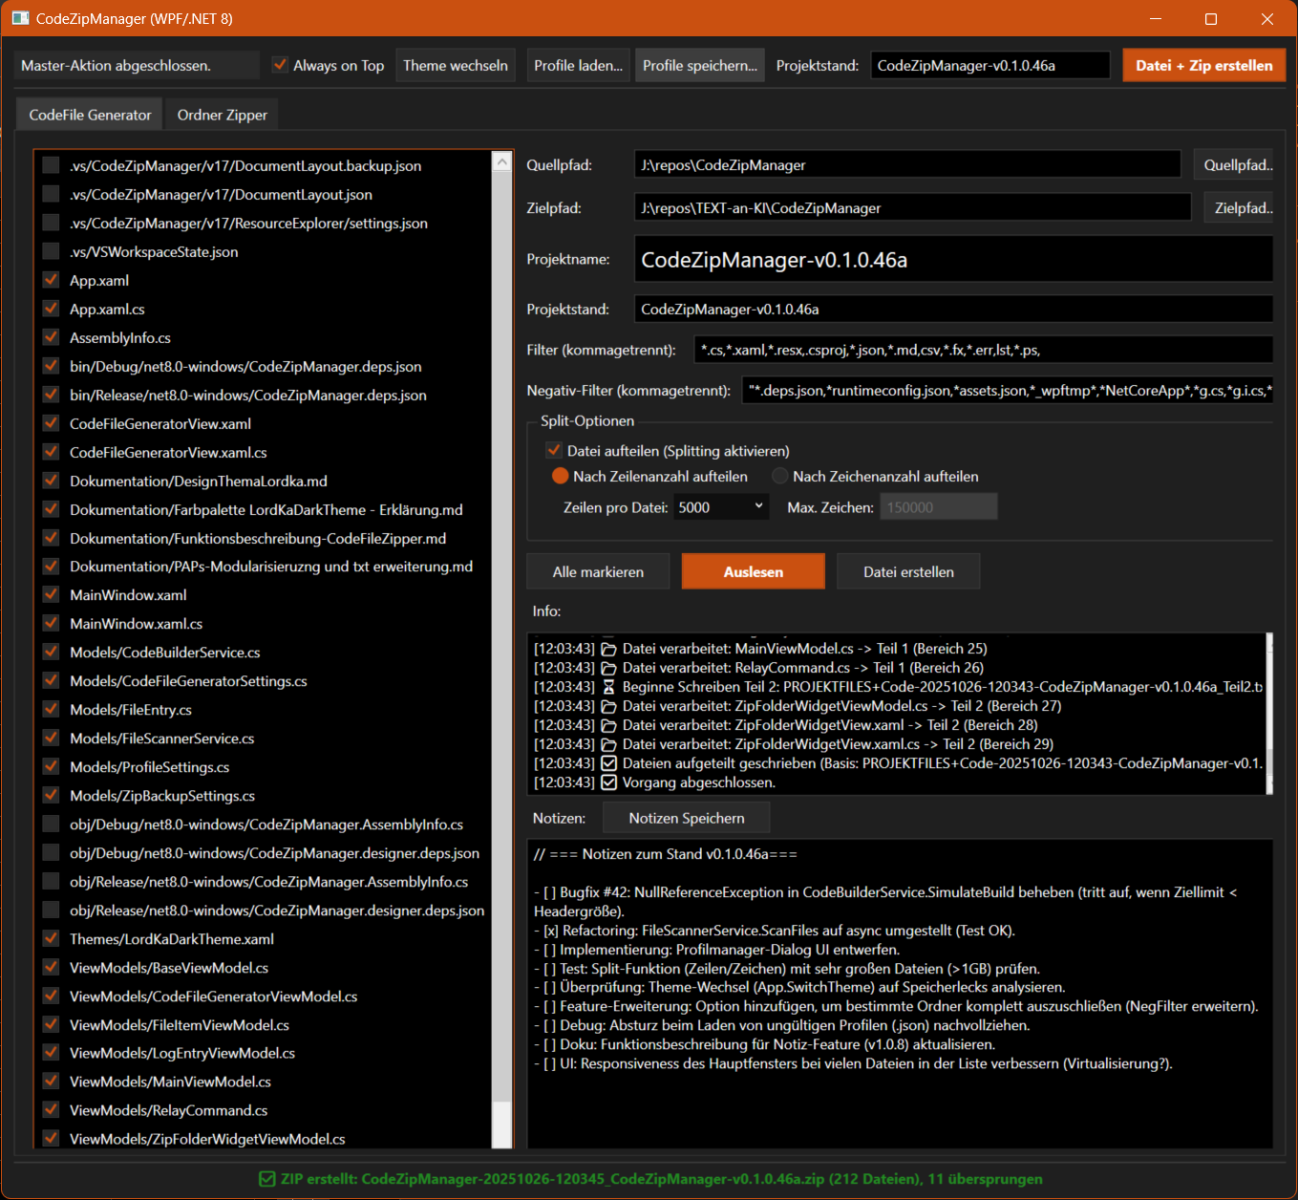Click the file list scroll-up arrow
The image size is (1298, 1200).
point(502,163)
